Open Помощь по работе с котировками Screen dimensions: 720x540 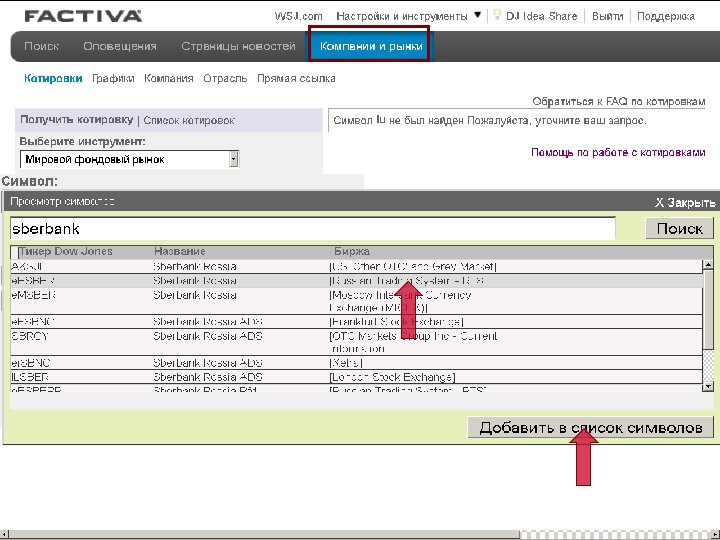[618, 152]
